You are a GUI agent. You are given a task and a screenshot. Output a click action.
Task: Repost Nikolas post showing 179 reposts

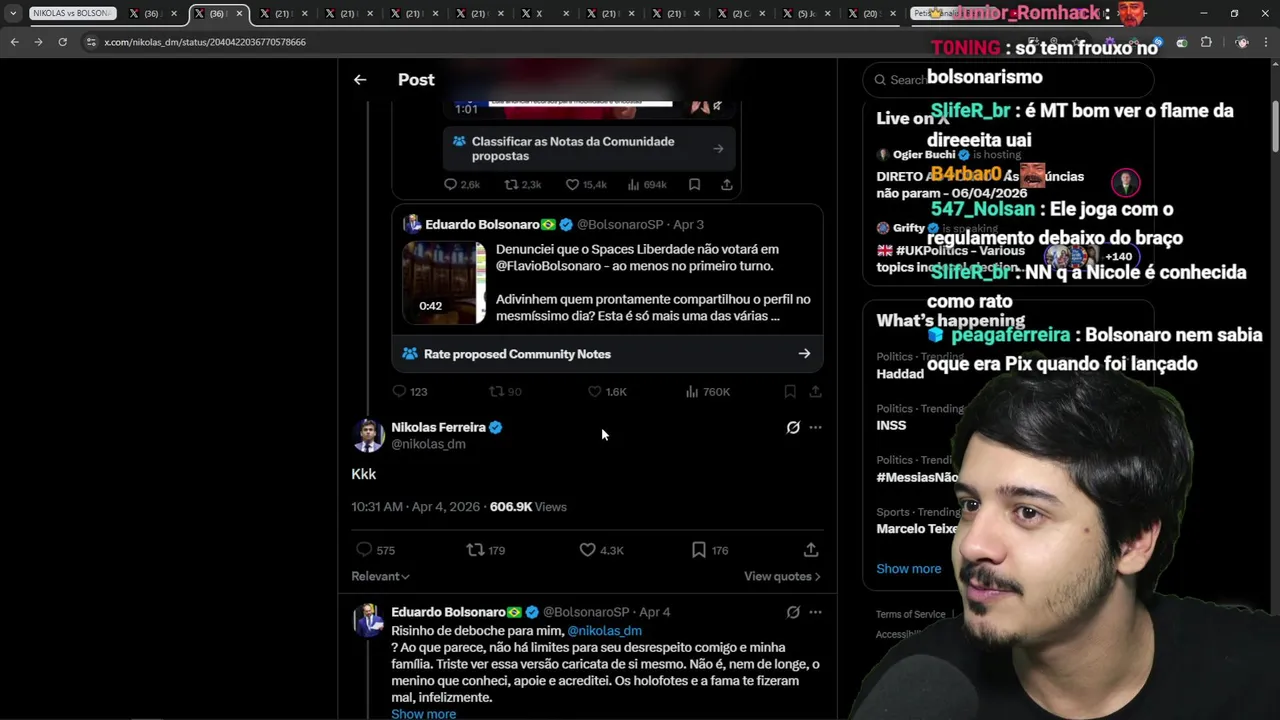click(475, 550)
